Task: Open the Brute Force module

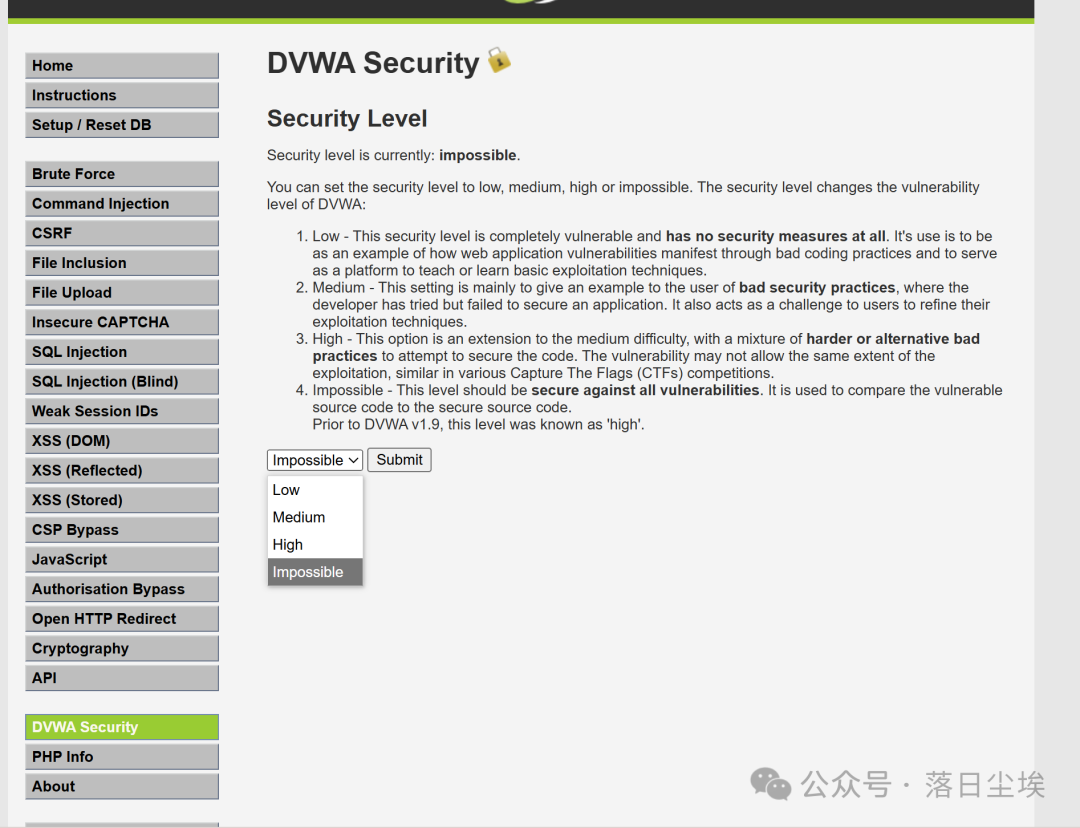Action: click(x=122, y=174)
